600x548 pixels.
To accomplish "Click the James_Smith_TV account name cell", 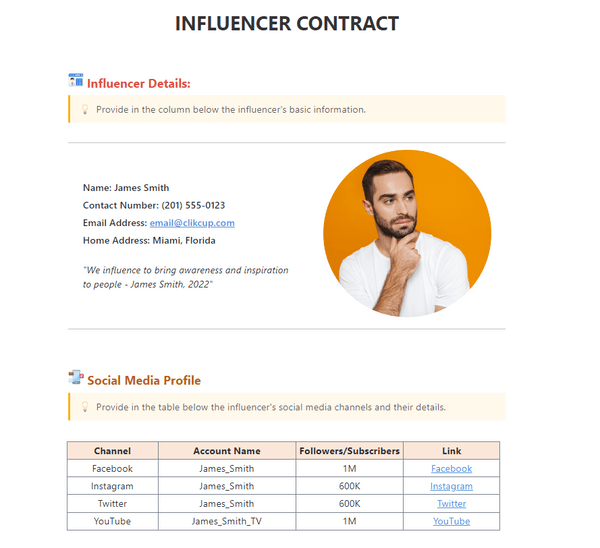I will point(227,521).
